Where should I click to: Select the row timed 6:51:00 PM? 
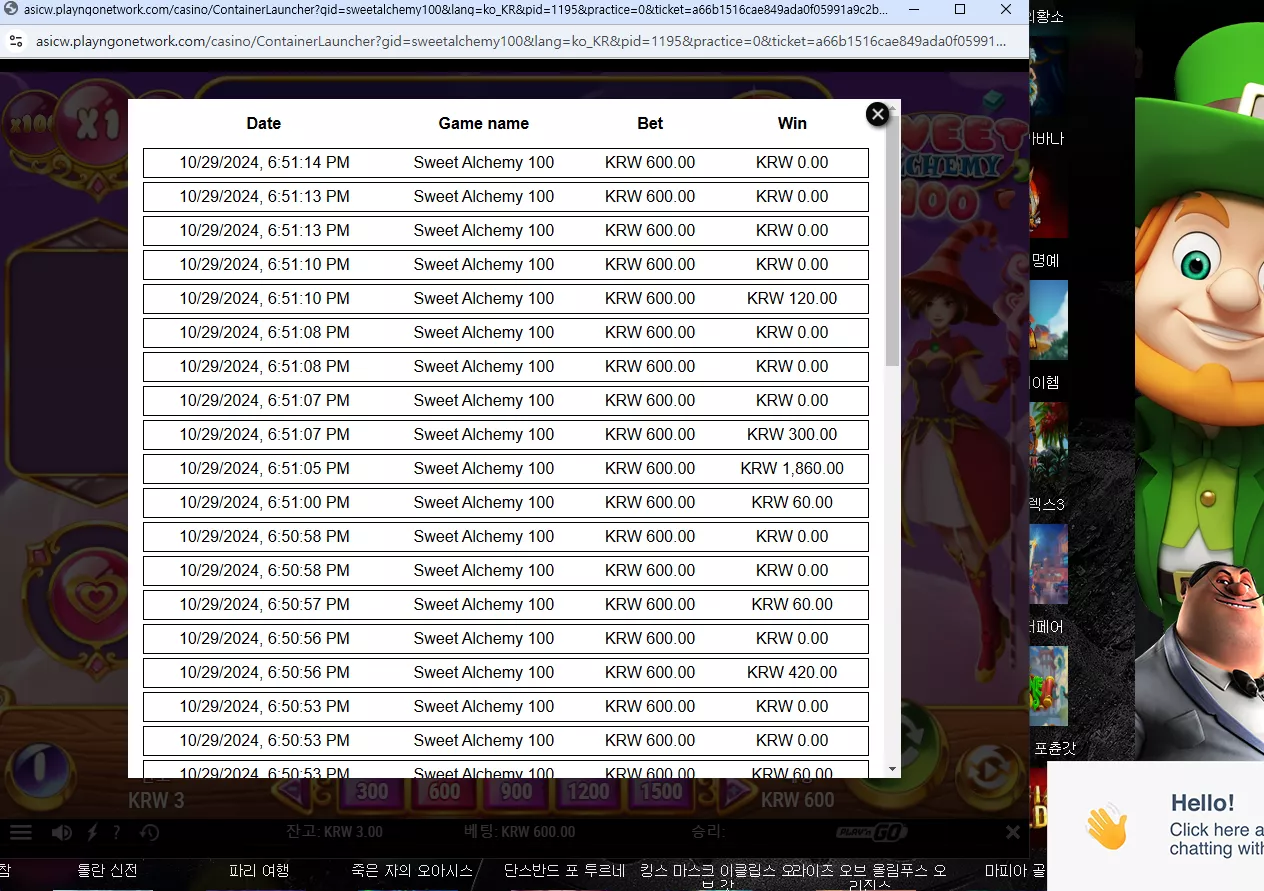click(x=506, y=503)
